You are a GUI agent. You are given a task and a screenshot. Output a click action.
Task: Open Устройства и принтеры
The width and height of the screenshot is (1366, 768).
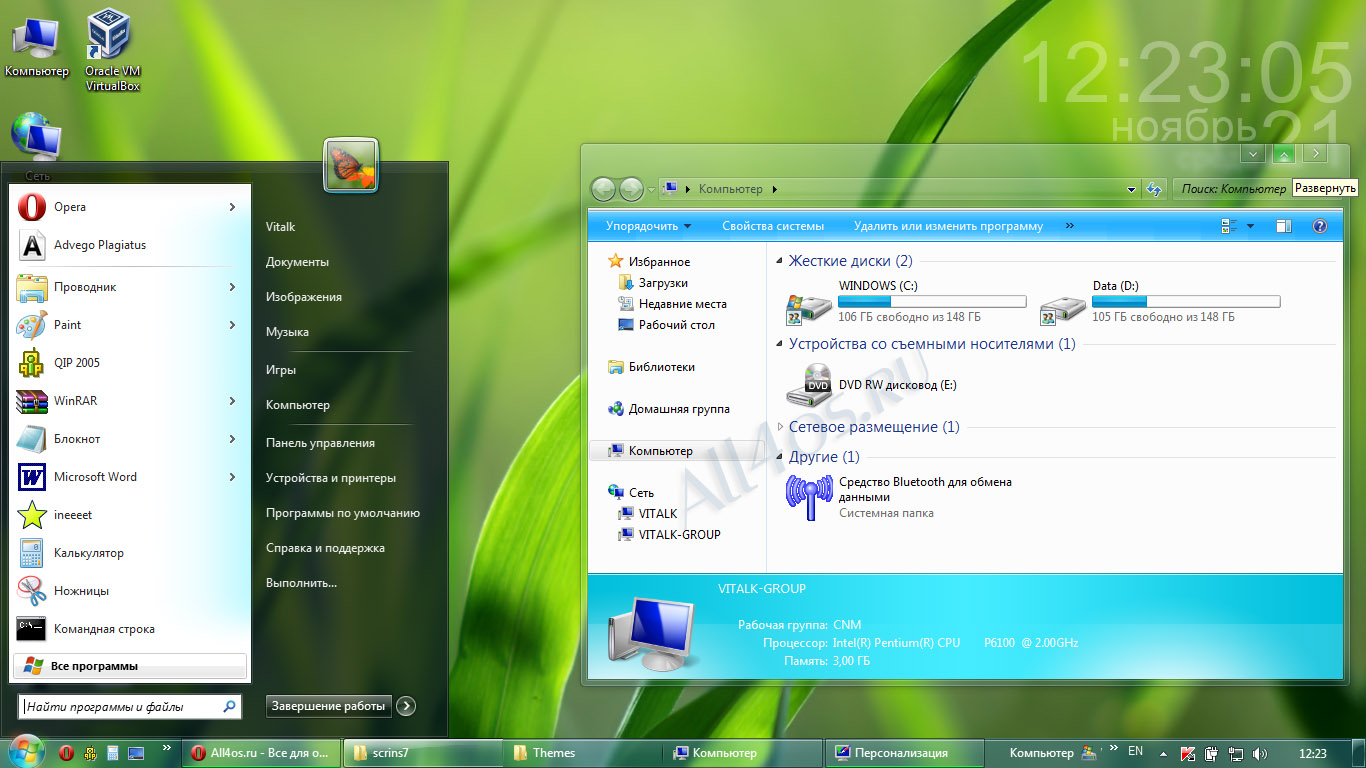pyautogui.click(x=331, y=478)
